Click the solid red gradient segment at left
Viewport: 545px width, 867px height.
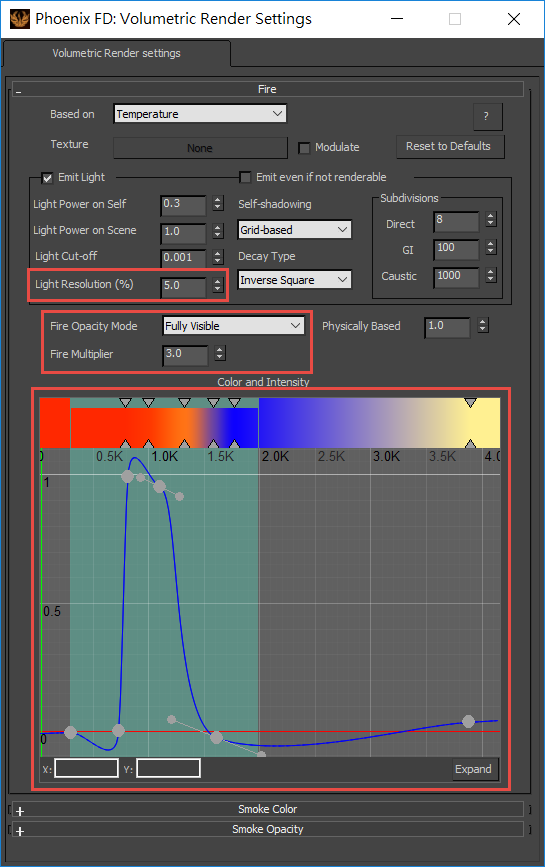coord(55,423)
